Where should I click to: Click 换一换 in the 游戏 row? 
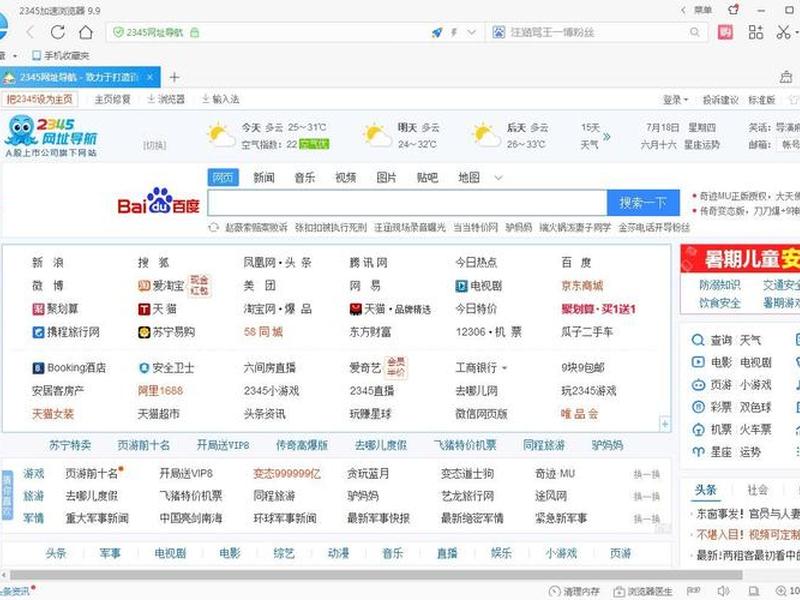point(646,474)
